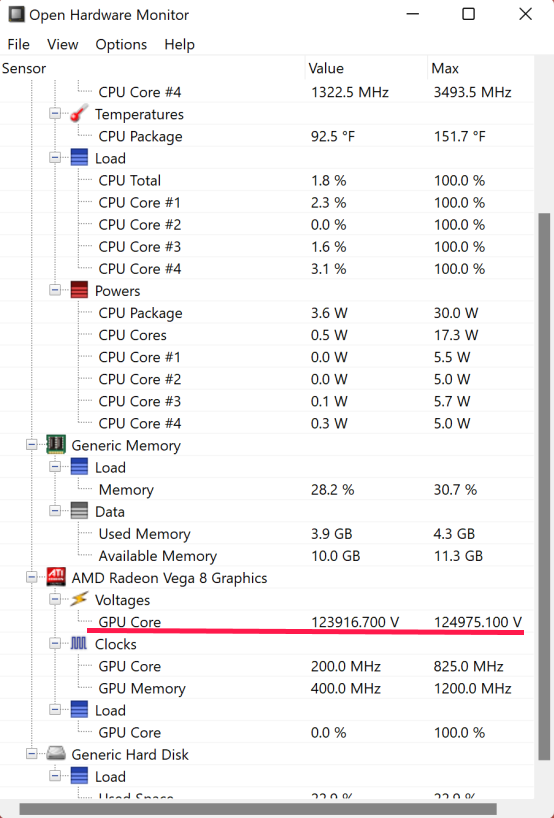Screen dimensions: 554x818
Task: Collapse AMD Radeon Vega 8 Graphics node
Action: pyautogui.click(x=32, y=578)
